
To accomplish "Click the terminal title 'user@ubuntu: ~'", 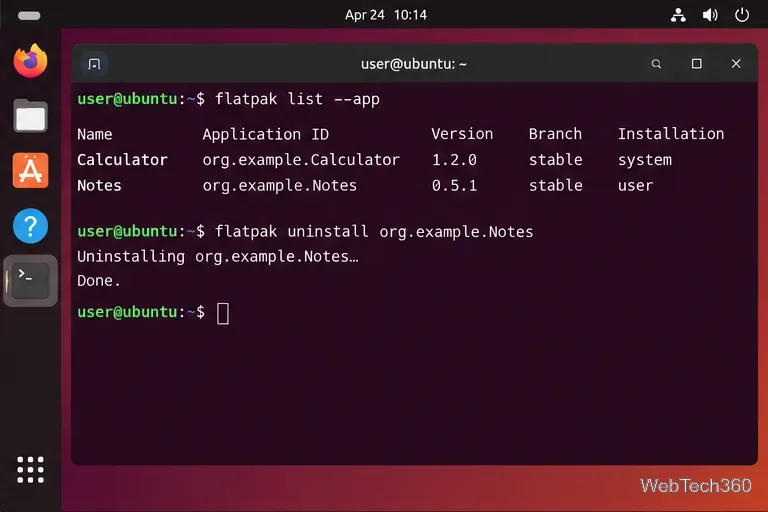I will (x=413, y=64).
